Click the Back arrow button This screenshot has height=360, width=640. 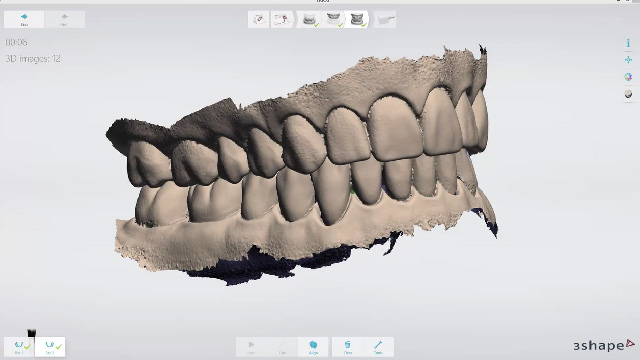pyautogui.click(x=24, y=19)
